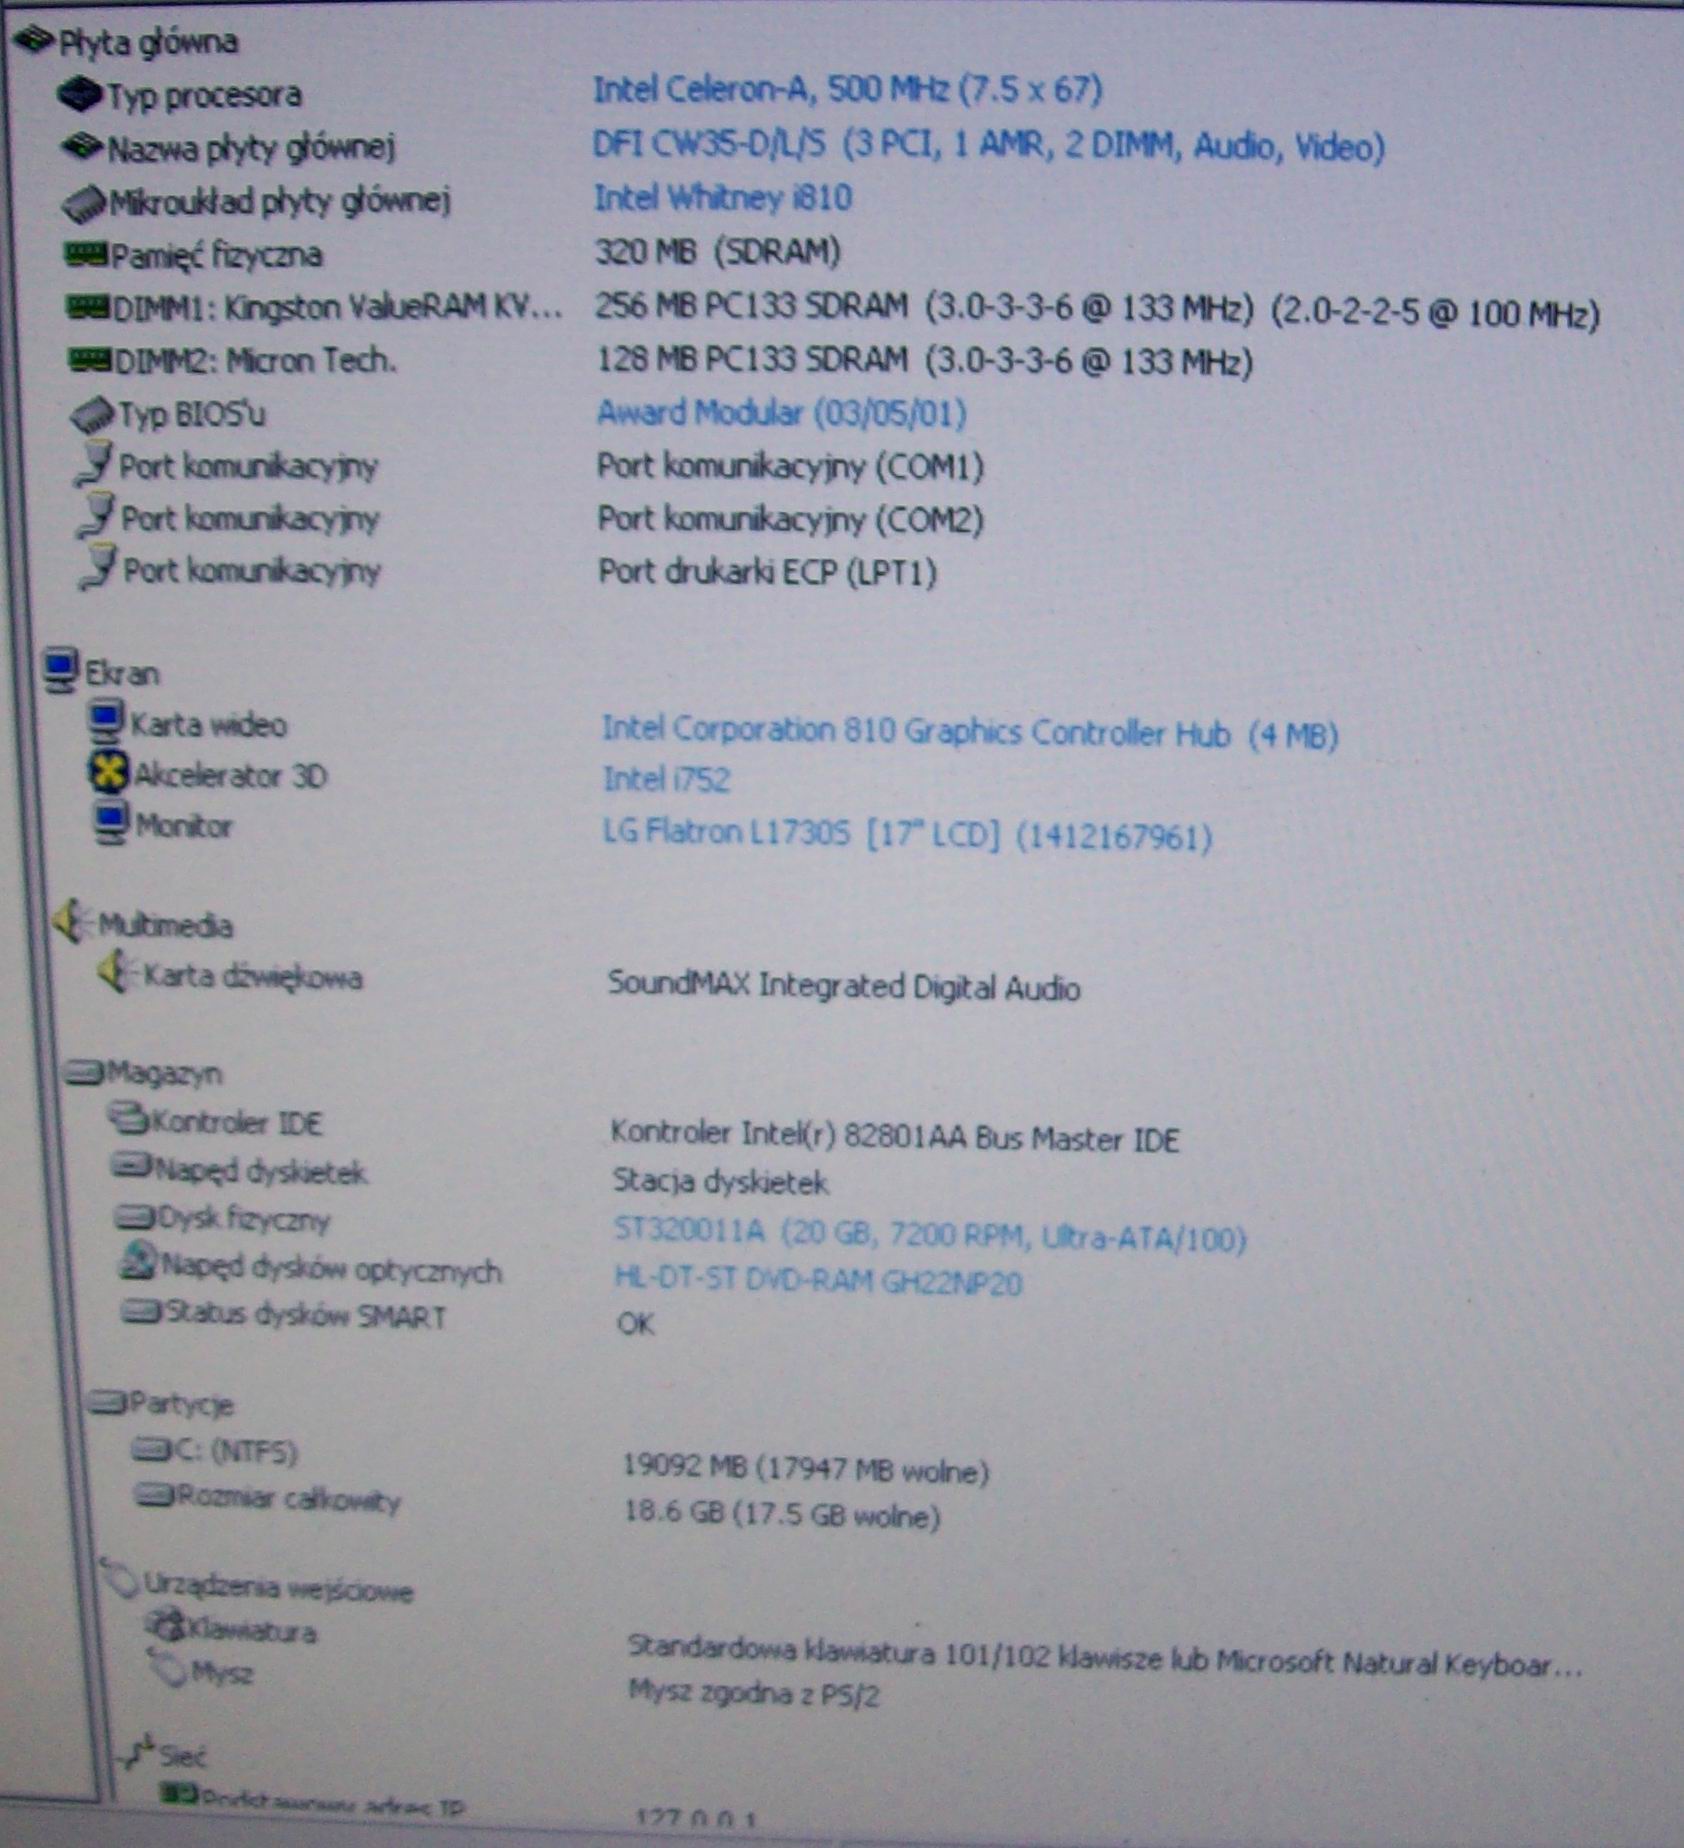Open the HL-DT-ST DVD-RAM GH22NP20 link

[x=818, y=1281]
